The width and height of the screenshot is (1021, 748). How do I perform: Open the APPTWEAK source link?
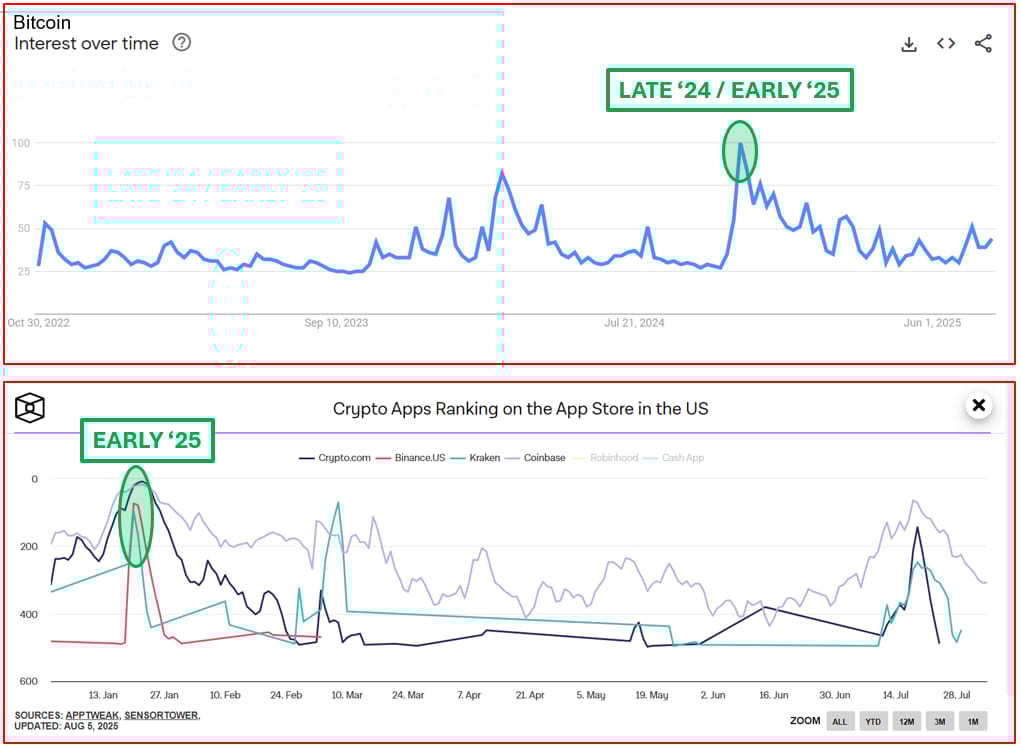(92, 715)
